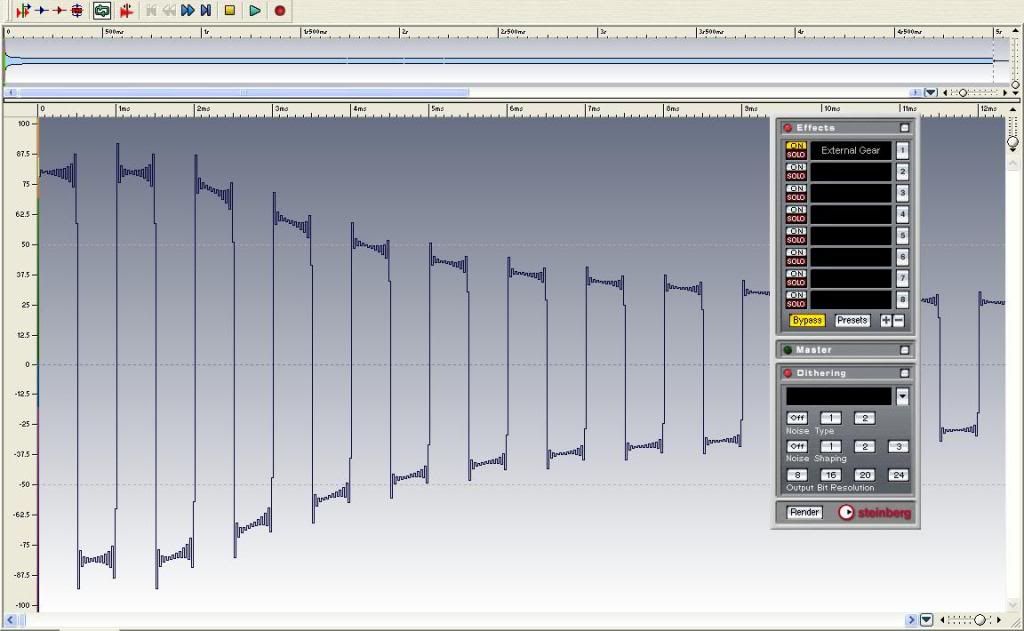Toggle the yellow Bypass button
Image resolution: width=1024 pixels, height=631 pixels.
[807, 321]
